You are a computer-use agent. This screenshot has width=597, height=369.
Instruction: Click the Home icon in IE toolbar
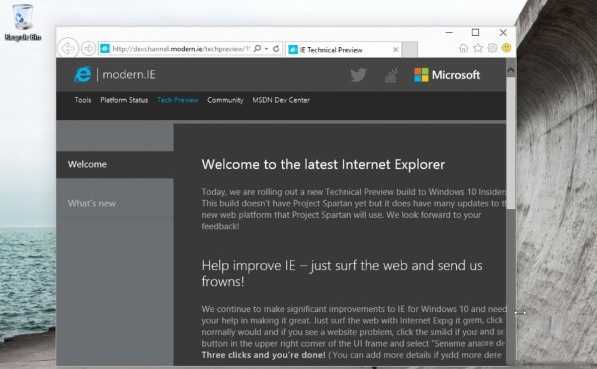[463, 48]
